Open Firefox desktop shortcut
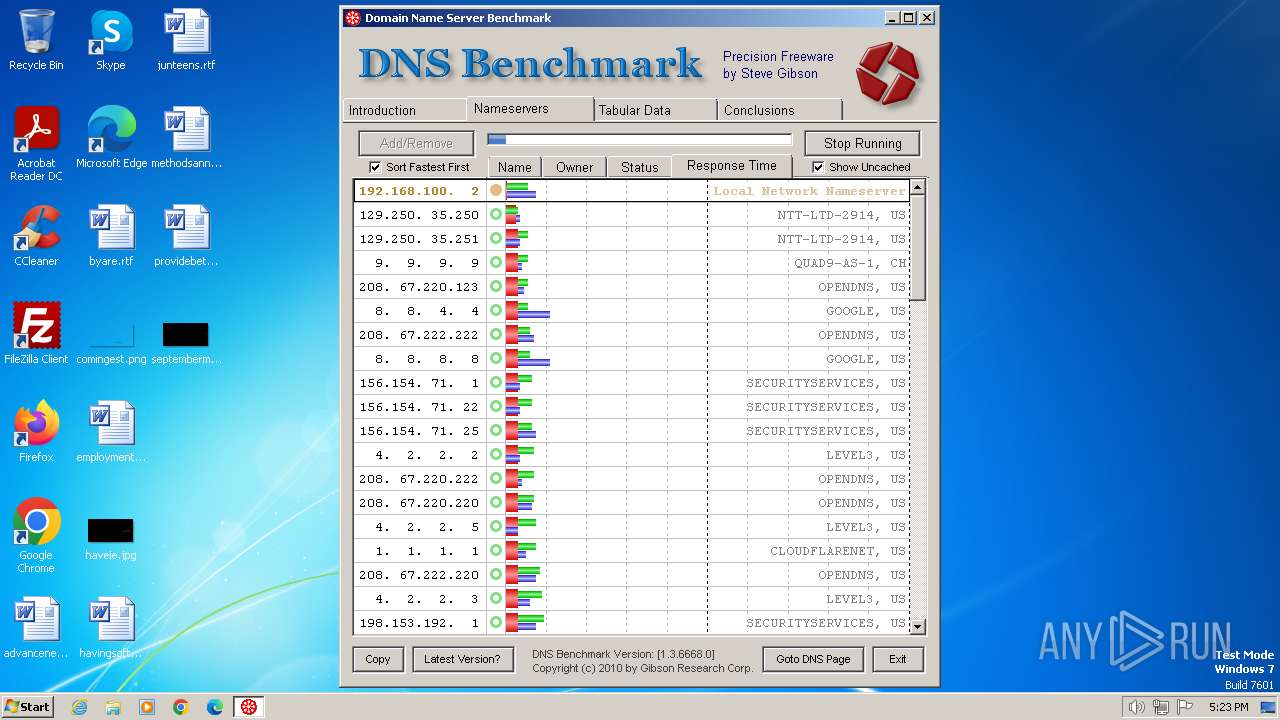1280x720 pixels. pos(36,432)
